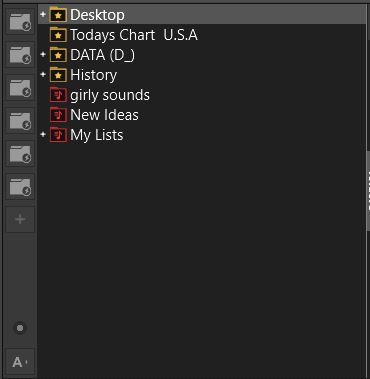The image size is (370, 379).
Task: Add a new shortcut with the plus button
Action: [x=20, y=219]
